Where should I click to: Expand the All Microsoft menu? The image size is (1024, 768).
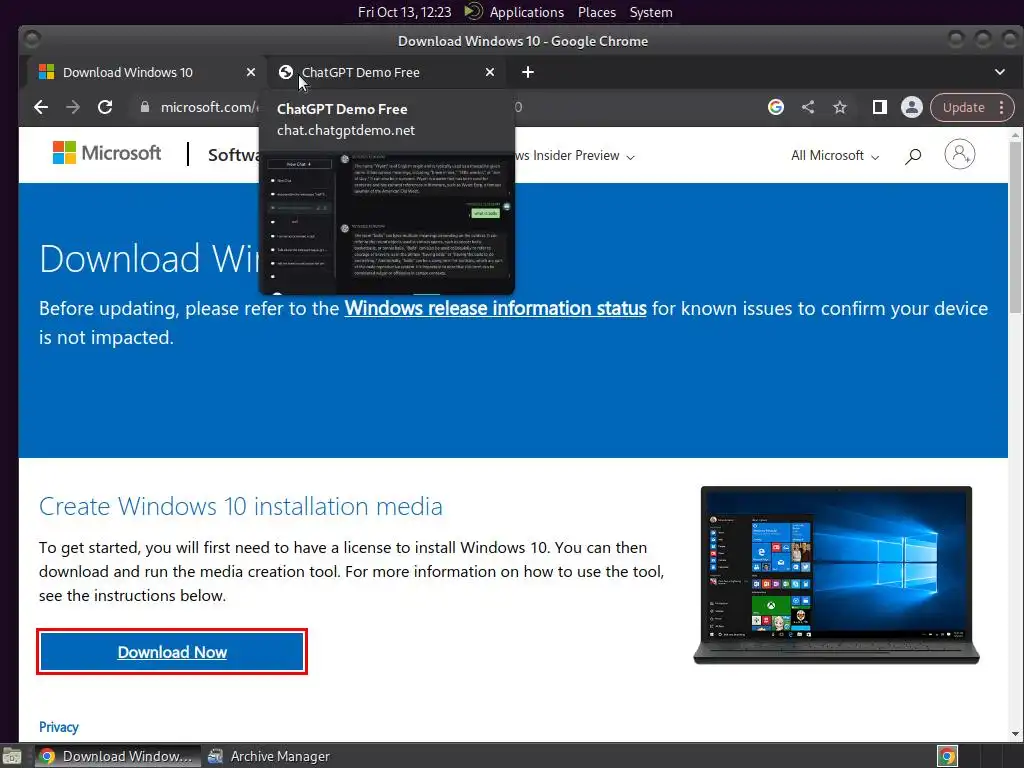pyautogui.click(x=835, y=155)
